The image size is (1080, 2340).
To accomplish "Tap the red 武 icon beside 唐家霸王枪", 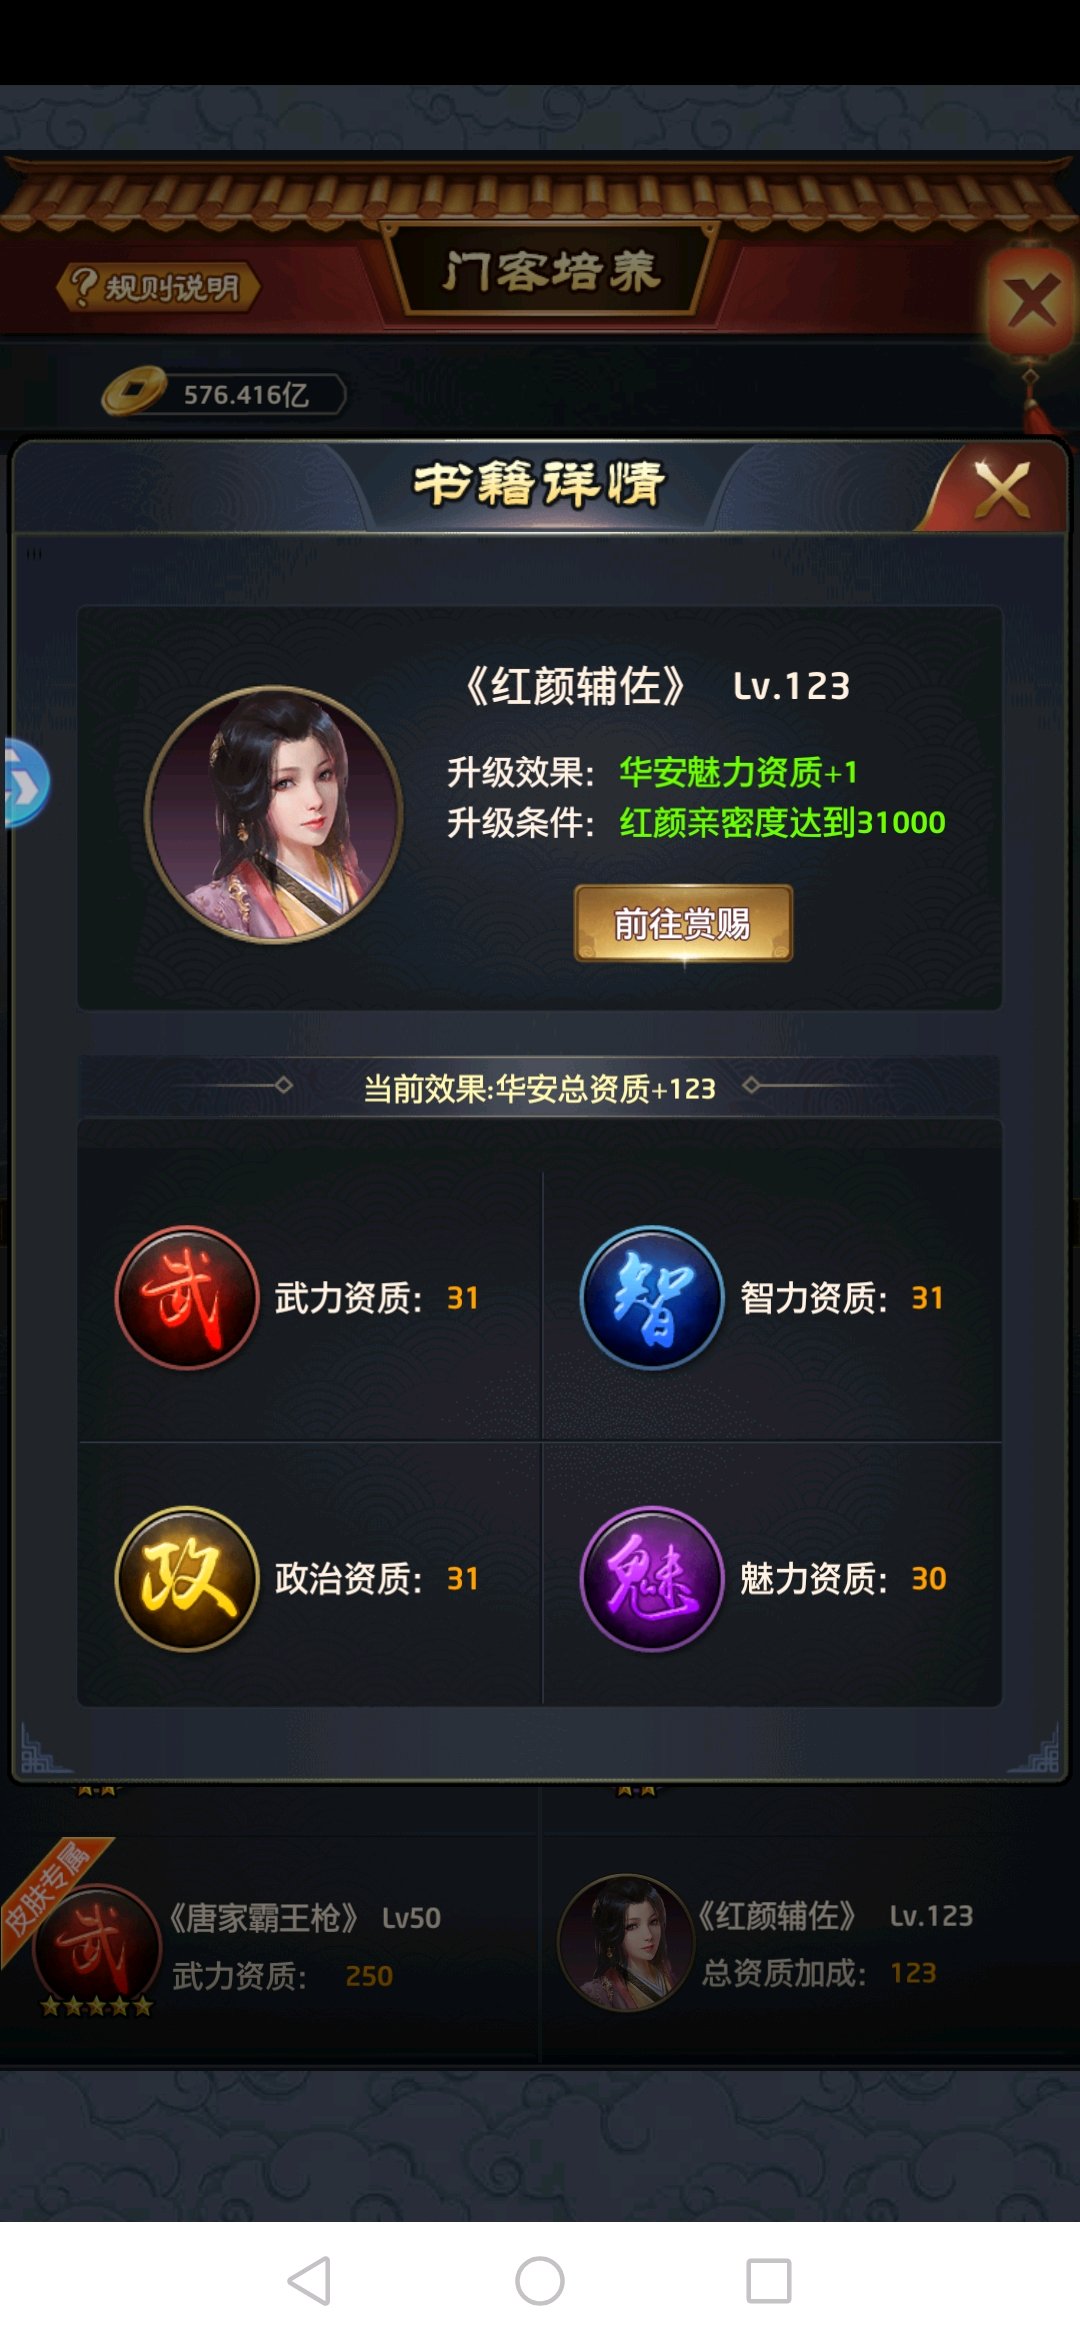I will (96, 1947).
